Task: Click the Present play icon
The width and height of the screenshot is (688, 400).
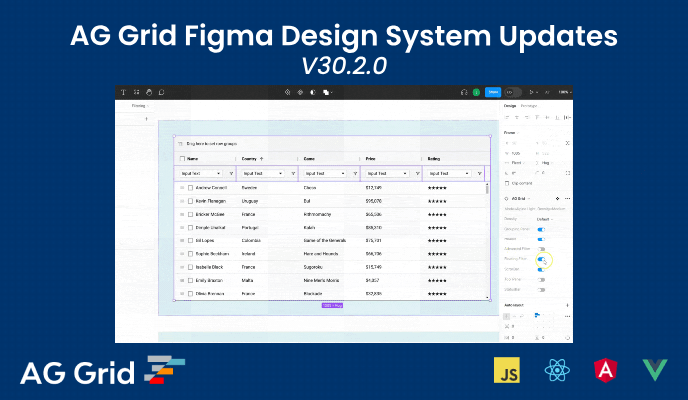Action: pyautogui.click(x=531, y=92)
